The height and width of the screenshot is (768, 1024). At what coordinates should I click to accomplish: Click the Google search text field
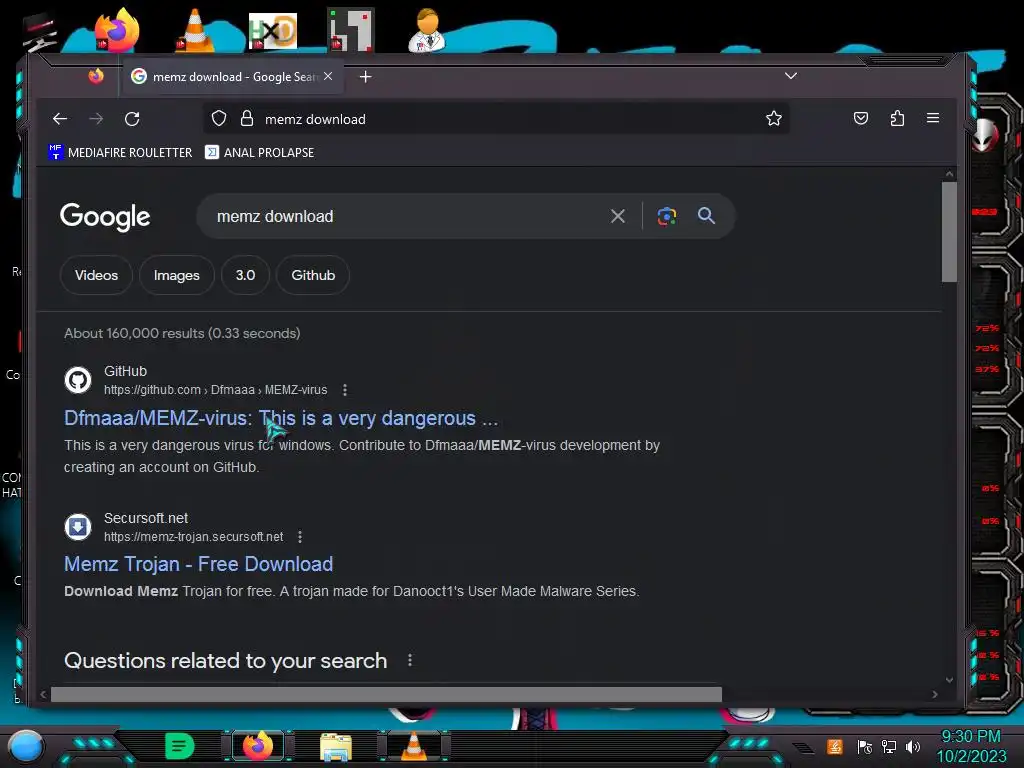pos(405,216)
